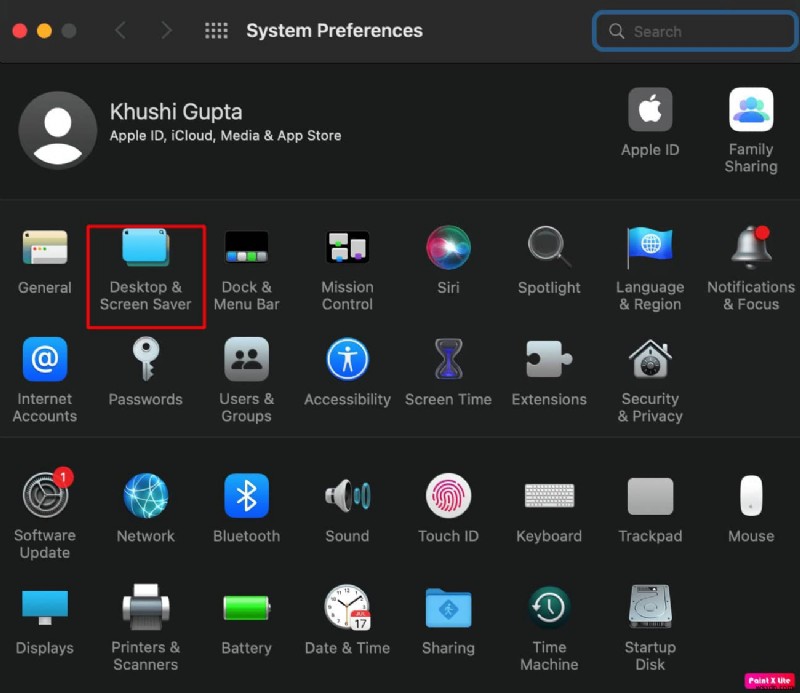Open Spotlight preferences

(549, 248)
